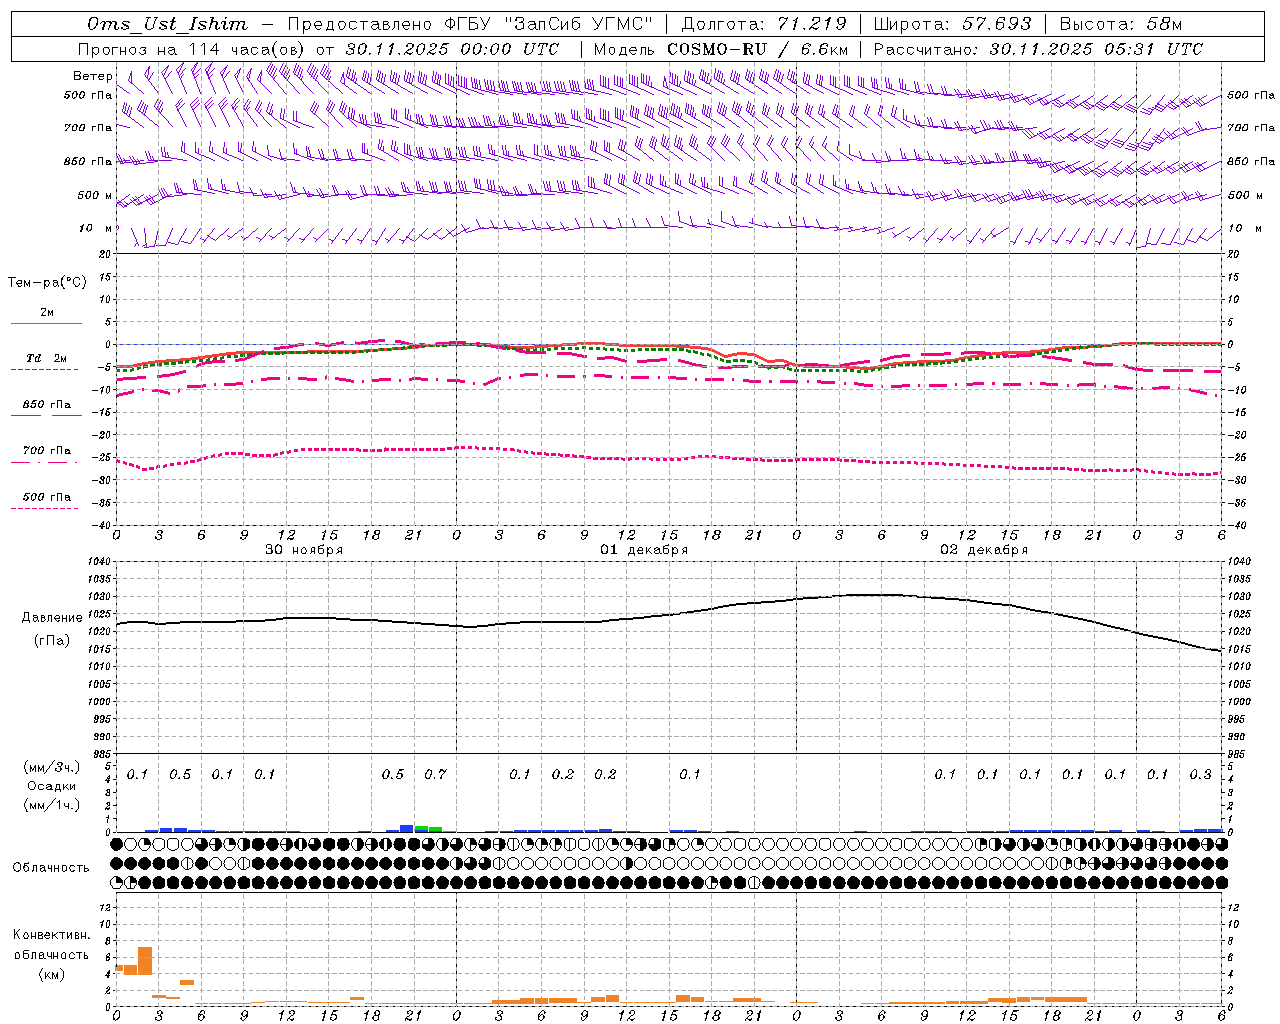Click the station name Oms_Ust_Ishim in the header
This screenshot has width=1280, height=1024.
click(x=167, y=24)
